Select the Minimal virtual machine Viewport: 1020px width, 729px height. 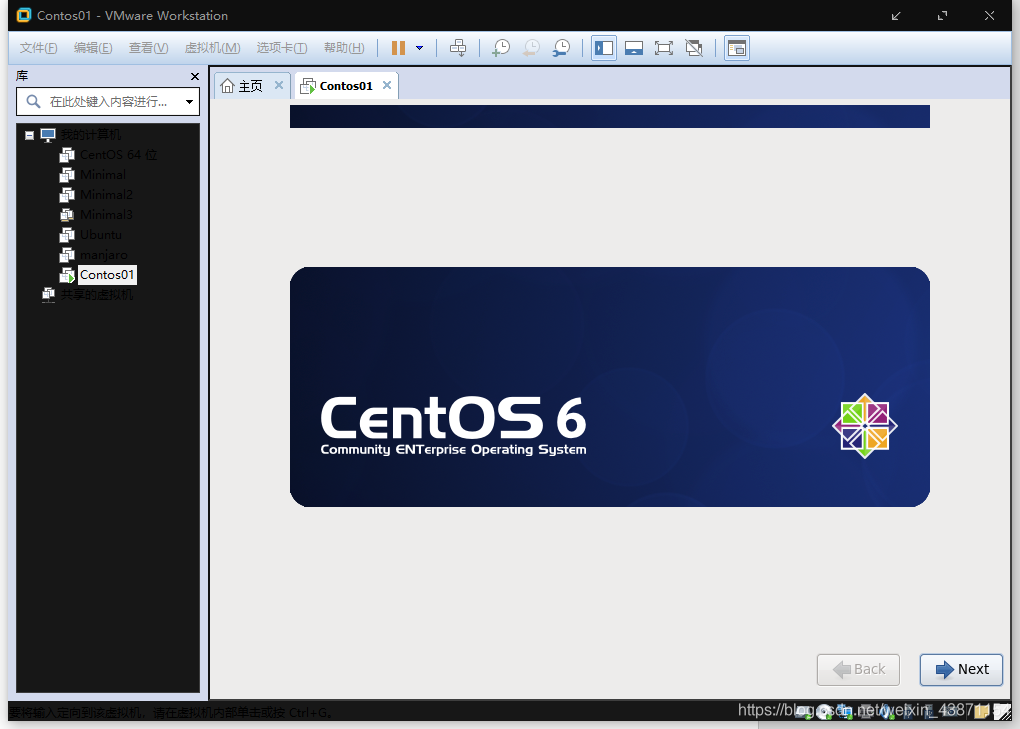coord(103,175)
